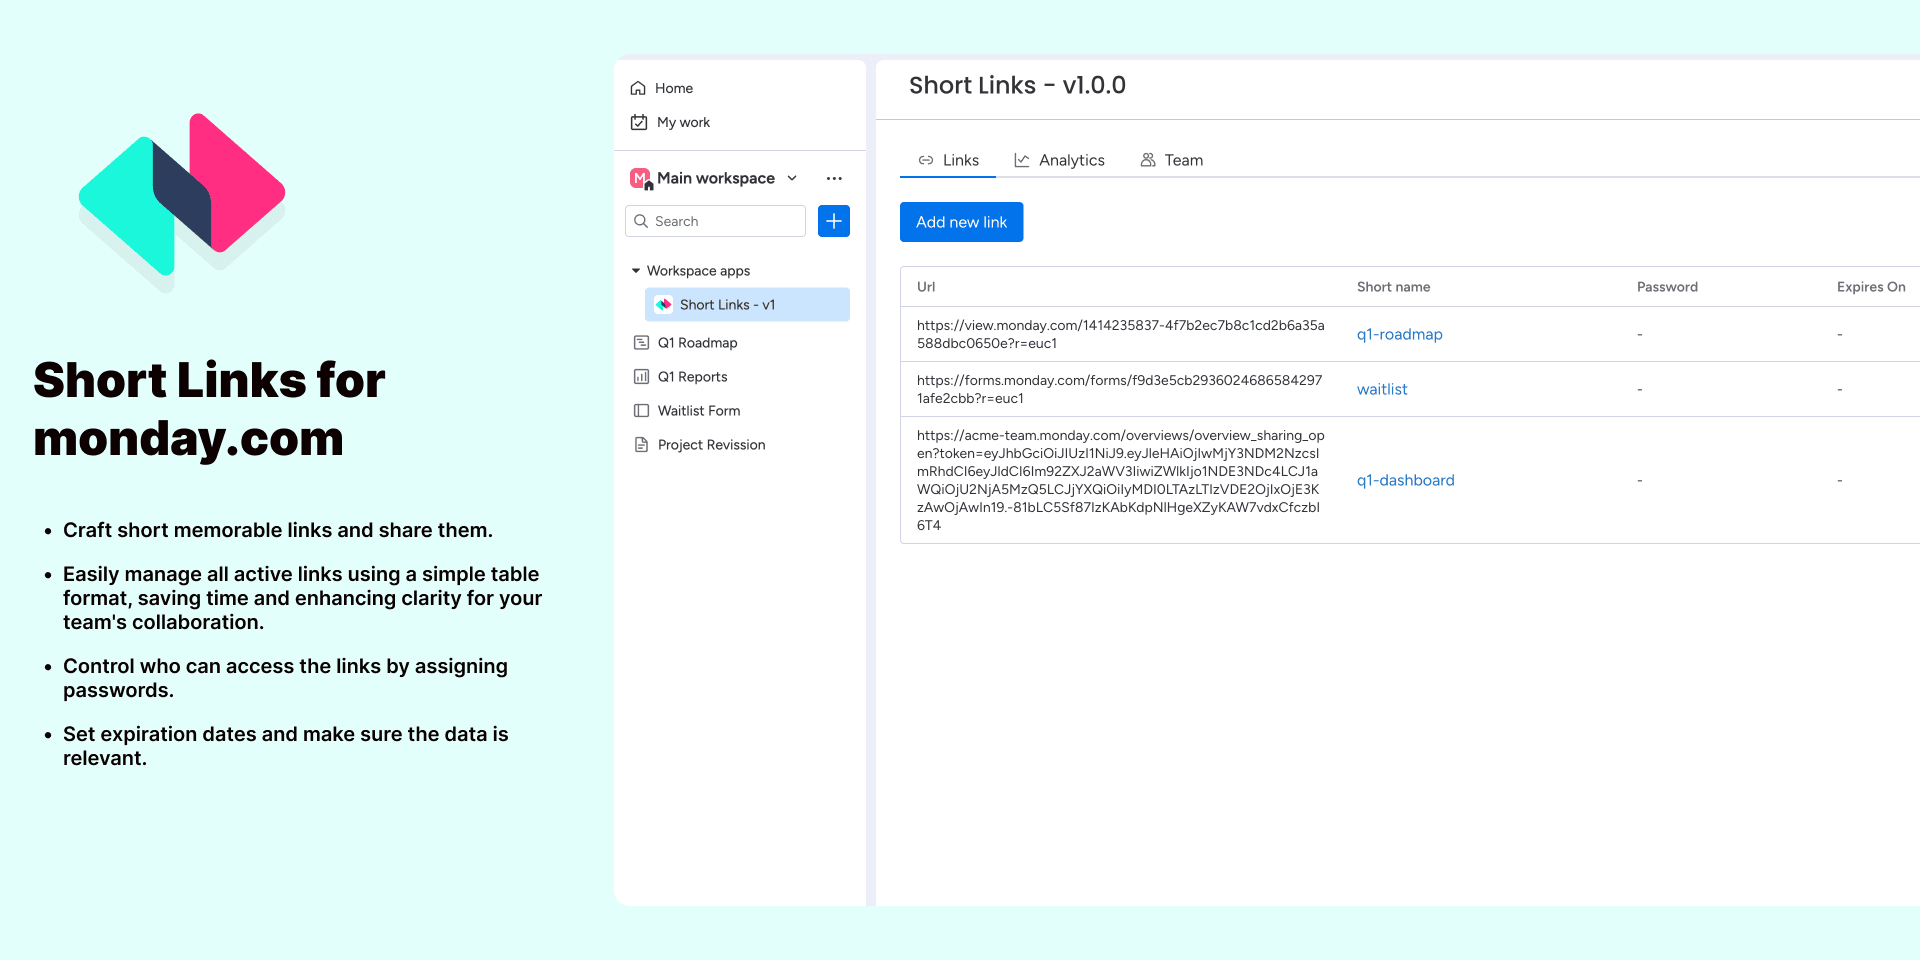This screenshot has width=1920, height=960.
Task: Click the Q1 Roadmap board icon
Action: pos(642,343)
